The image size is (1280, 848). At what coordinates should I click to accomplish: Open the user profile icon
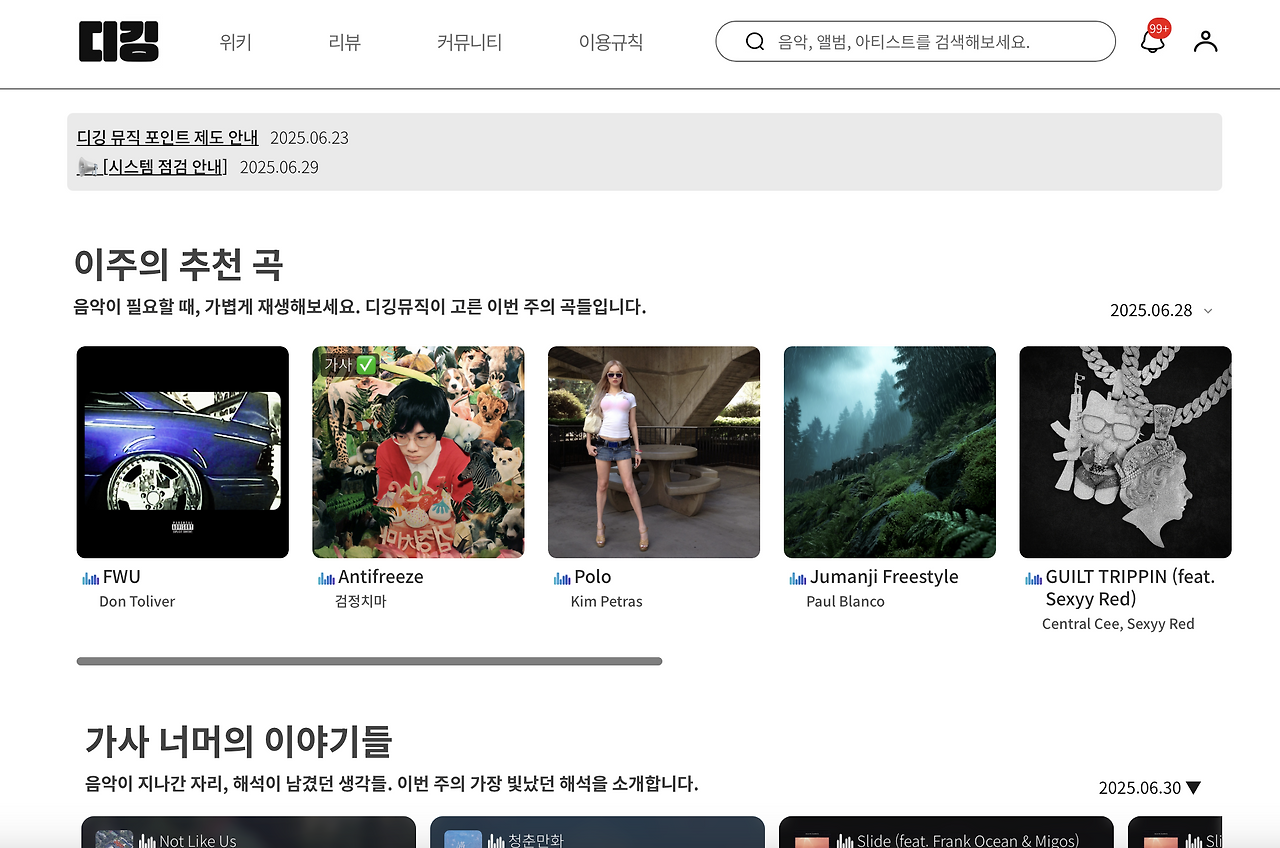(1206, 41)
